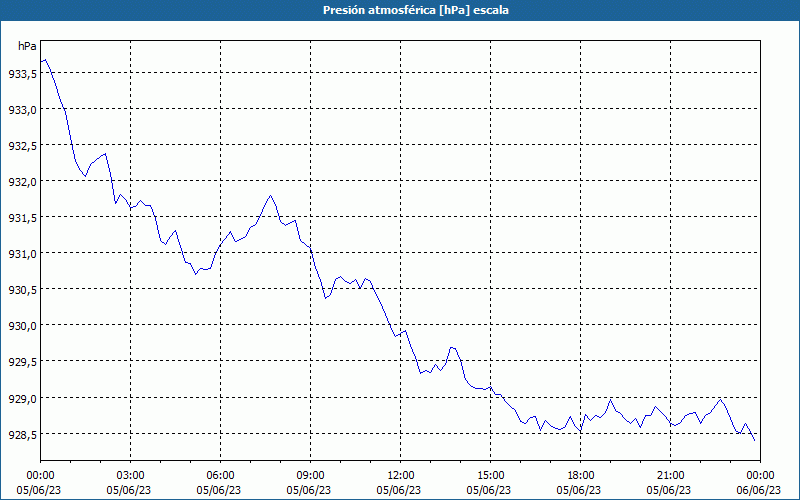Click the 12:00 time axis label
This screenshot has height=500, width=800.
pos(401,476)
